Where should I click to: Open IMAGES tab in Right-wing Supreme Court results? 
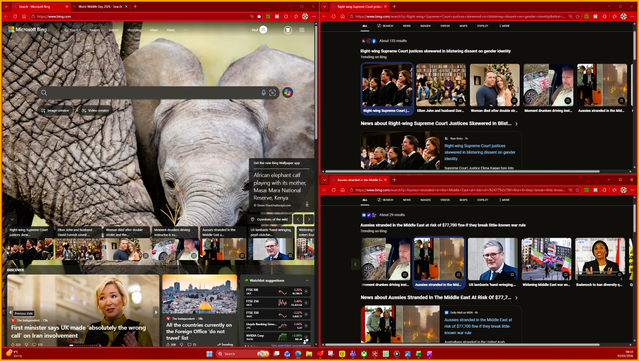pos(425,26)
